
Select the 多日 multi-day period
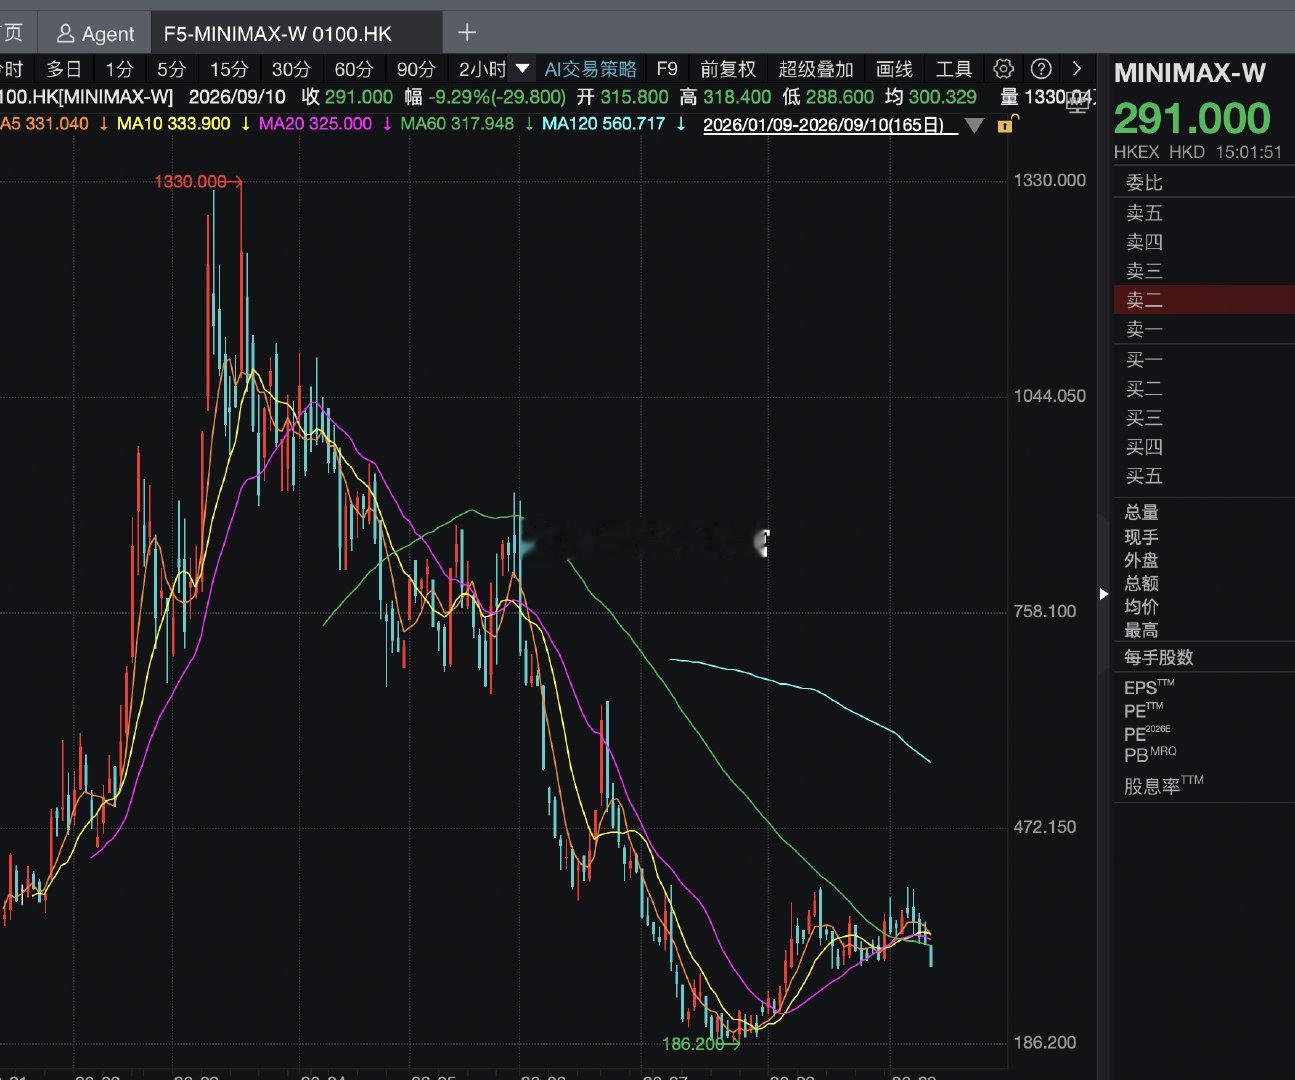tap(64, 69)
